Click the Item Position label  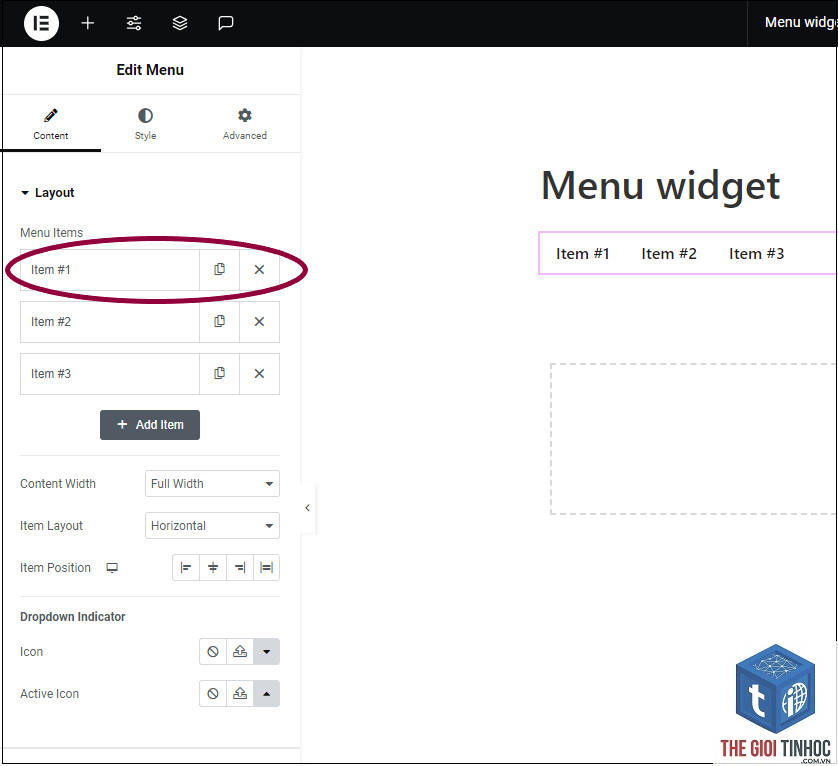(56, 568)
